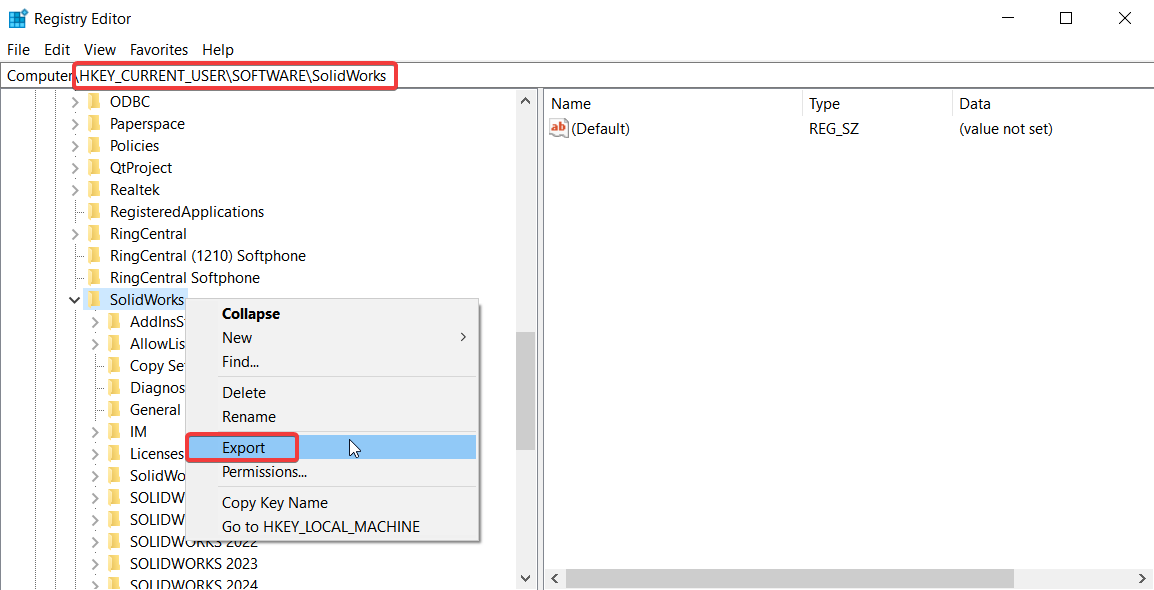The image size is (1154, 590).
Task: Click the Policies folder icon
Action: (x=94, y=146)
